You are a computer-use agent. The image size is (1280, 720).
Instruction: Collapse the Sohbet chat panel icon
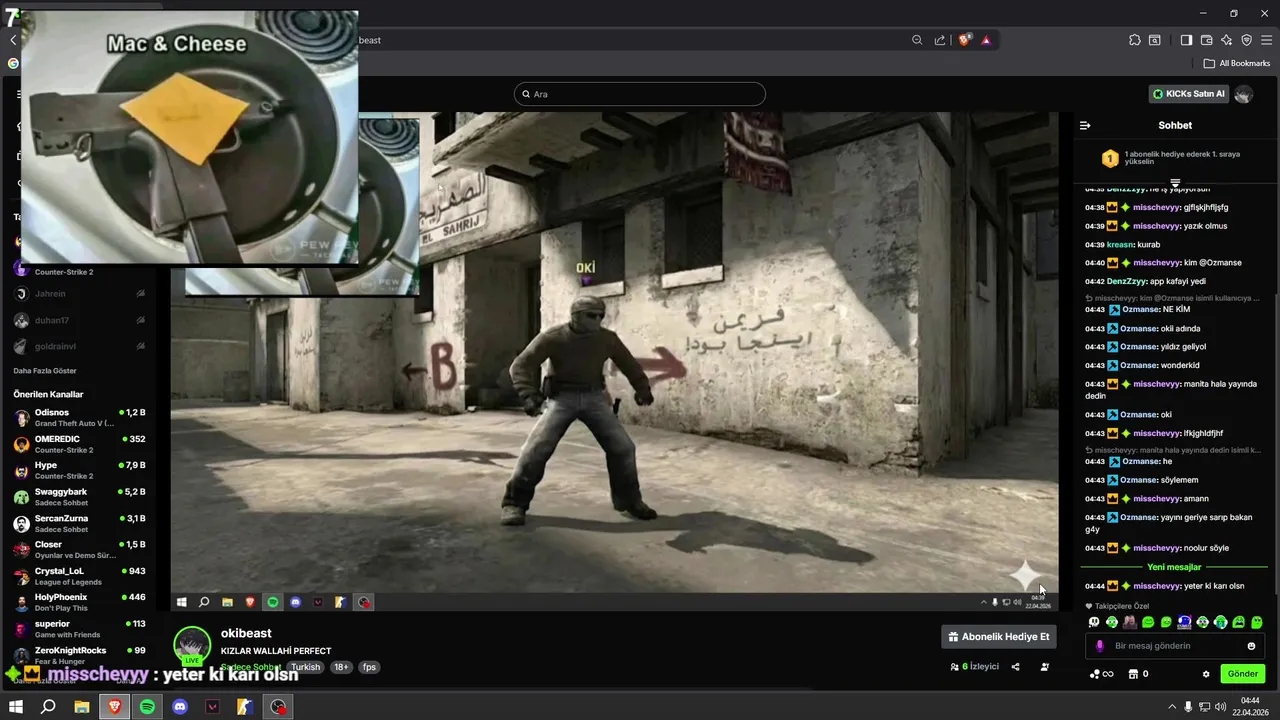pyautogui.click(x=1085, y=125)
